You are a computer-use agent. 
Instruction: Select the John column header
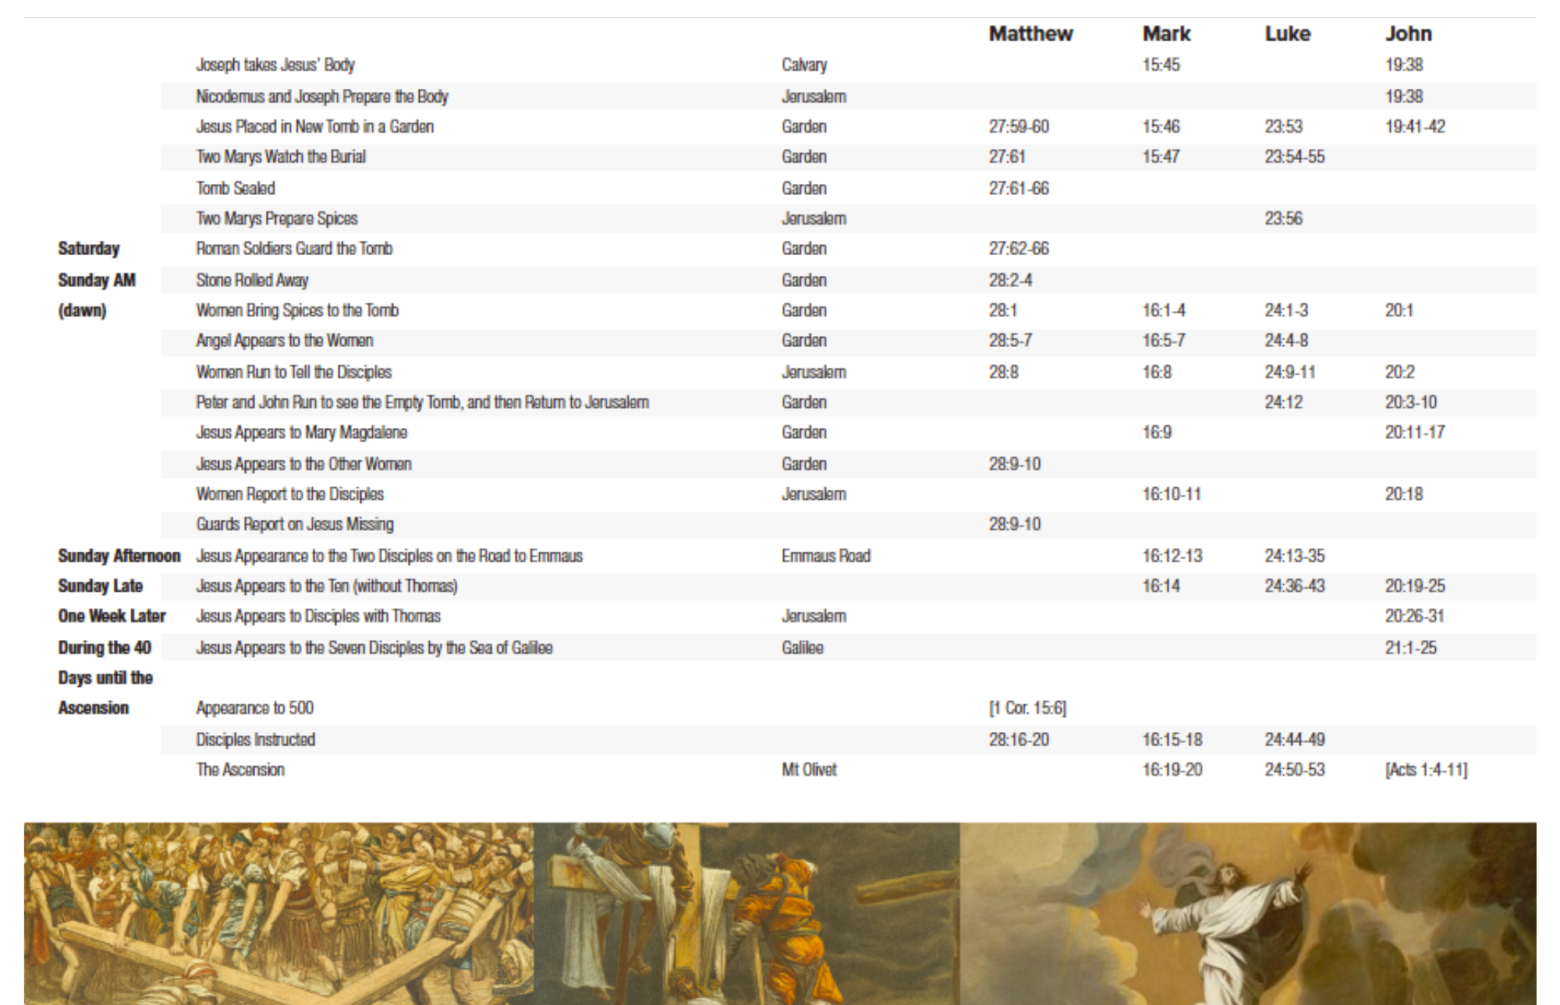pyautogui.click(x=1408, y=34)
